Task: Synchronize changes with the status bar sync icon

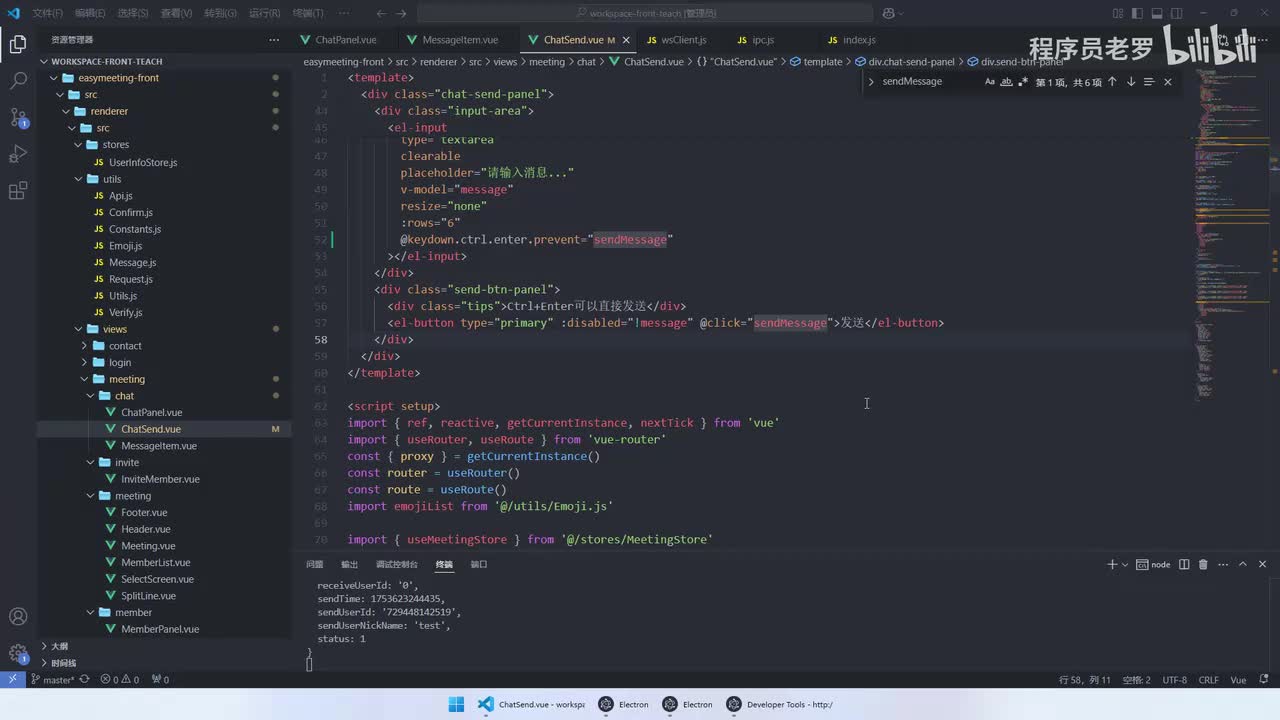Action: tap(84, 680)
